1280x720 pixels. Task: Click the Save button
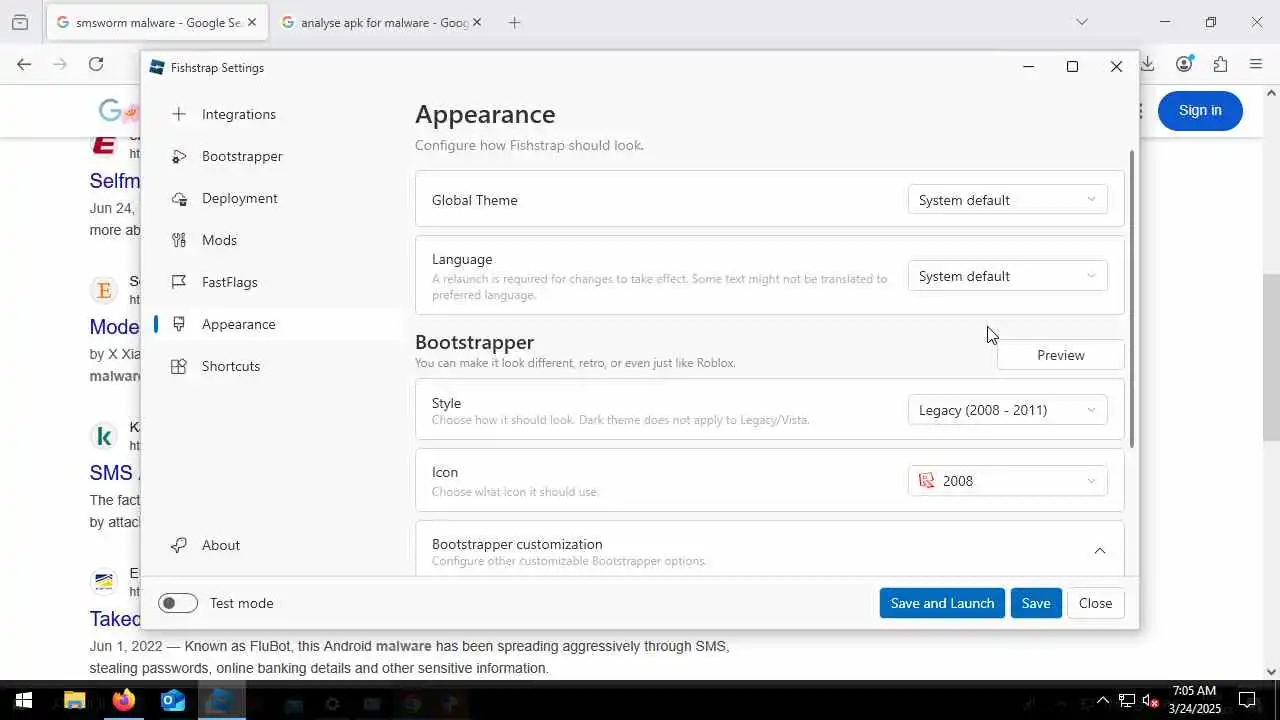coord(1036,603)
